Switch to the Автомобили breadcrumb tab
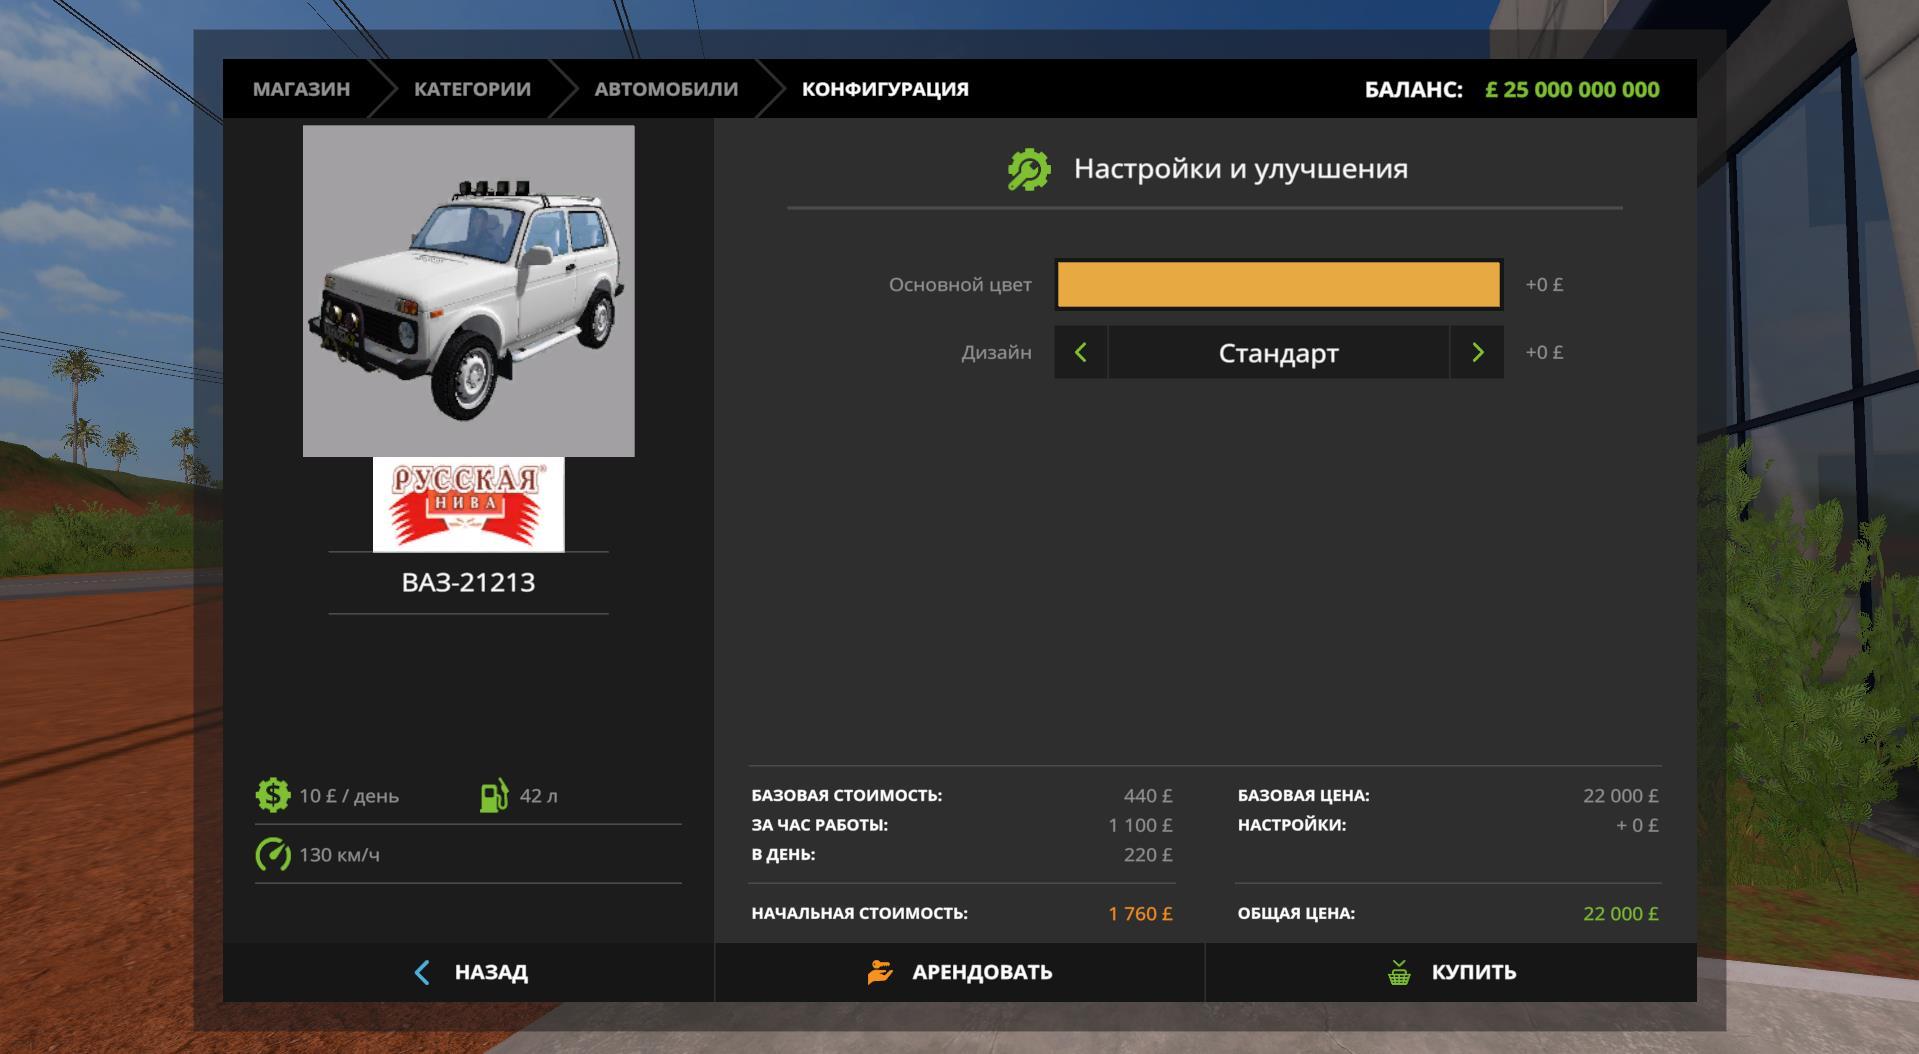Image resolution: width=1919 pixels, height=1054 pixels. tap(666, 89)
